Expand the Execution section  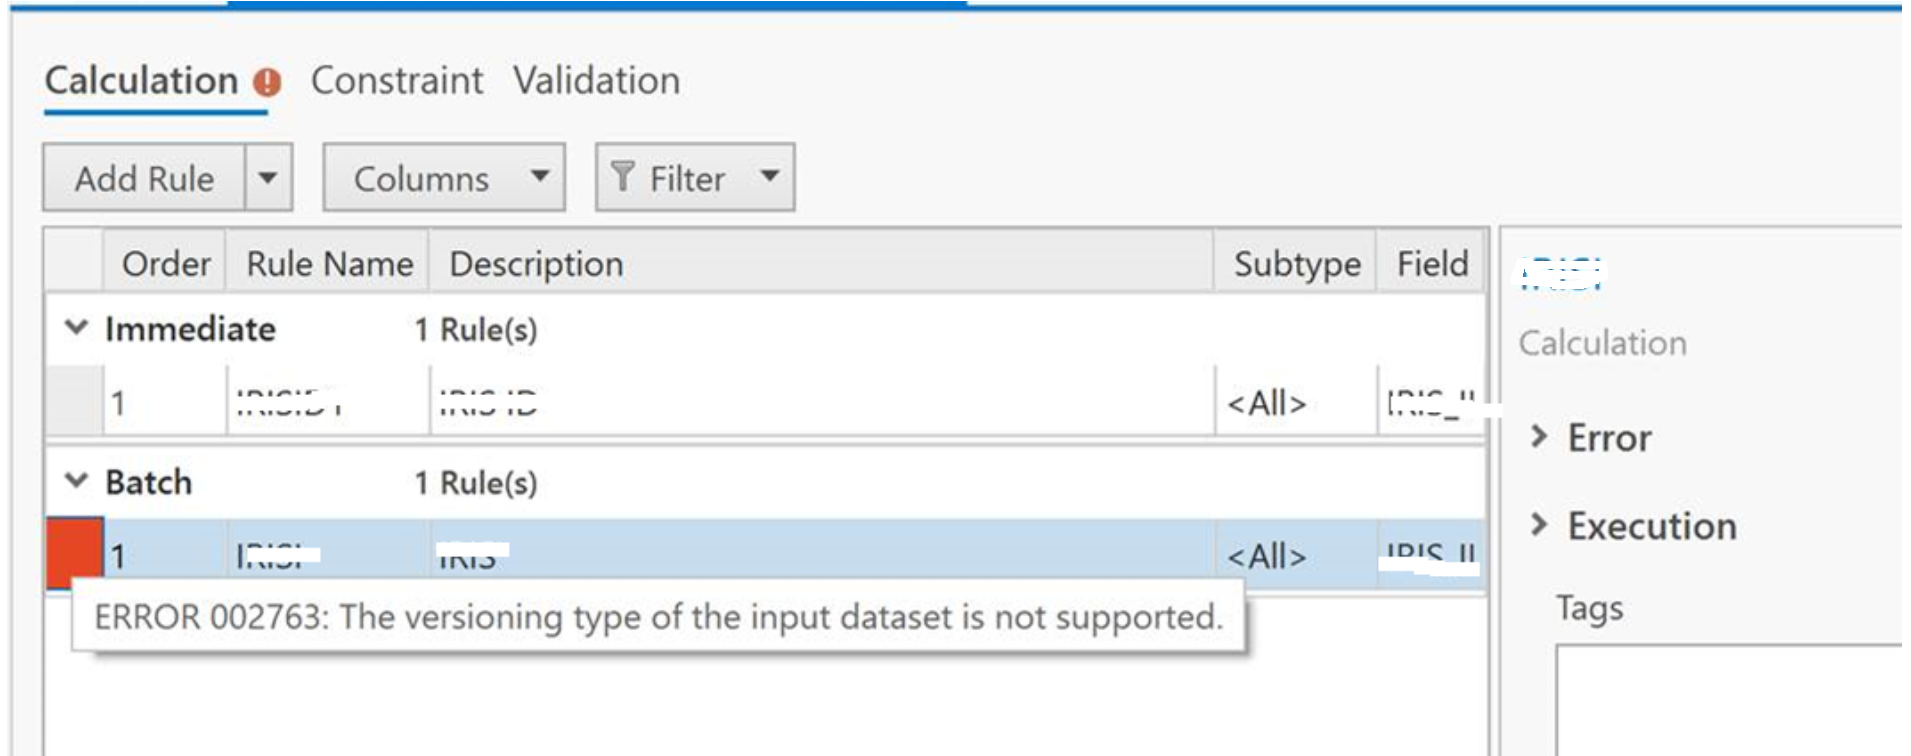tap(1539, 524)
